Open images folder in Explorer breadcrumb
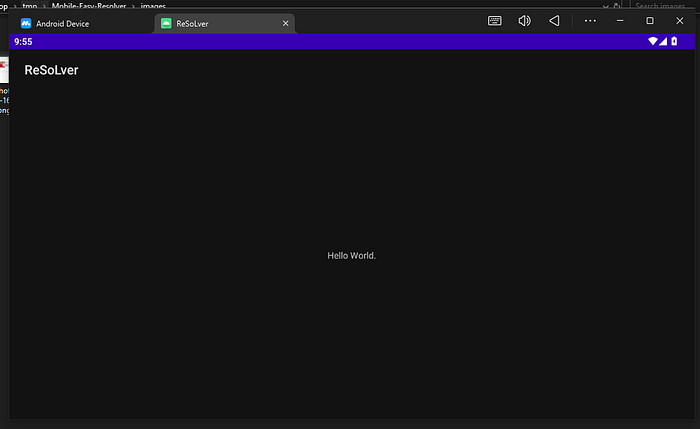 [153, 6]
